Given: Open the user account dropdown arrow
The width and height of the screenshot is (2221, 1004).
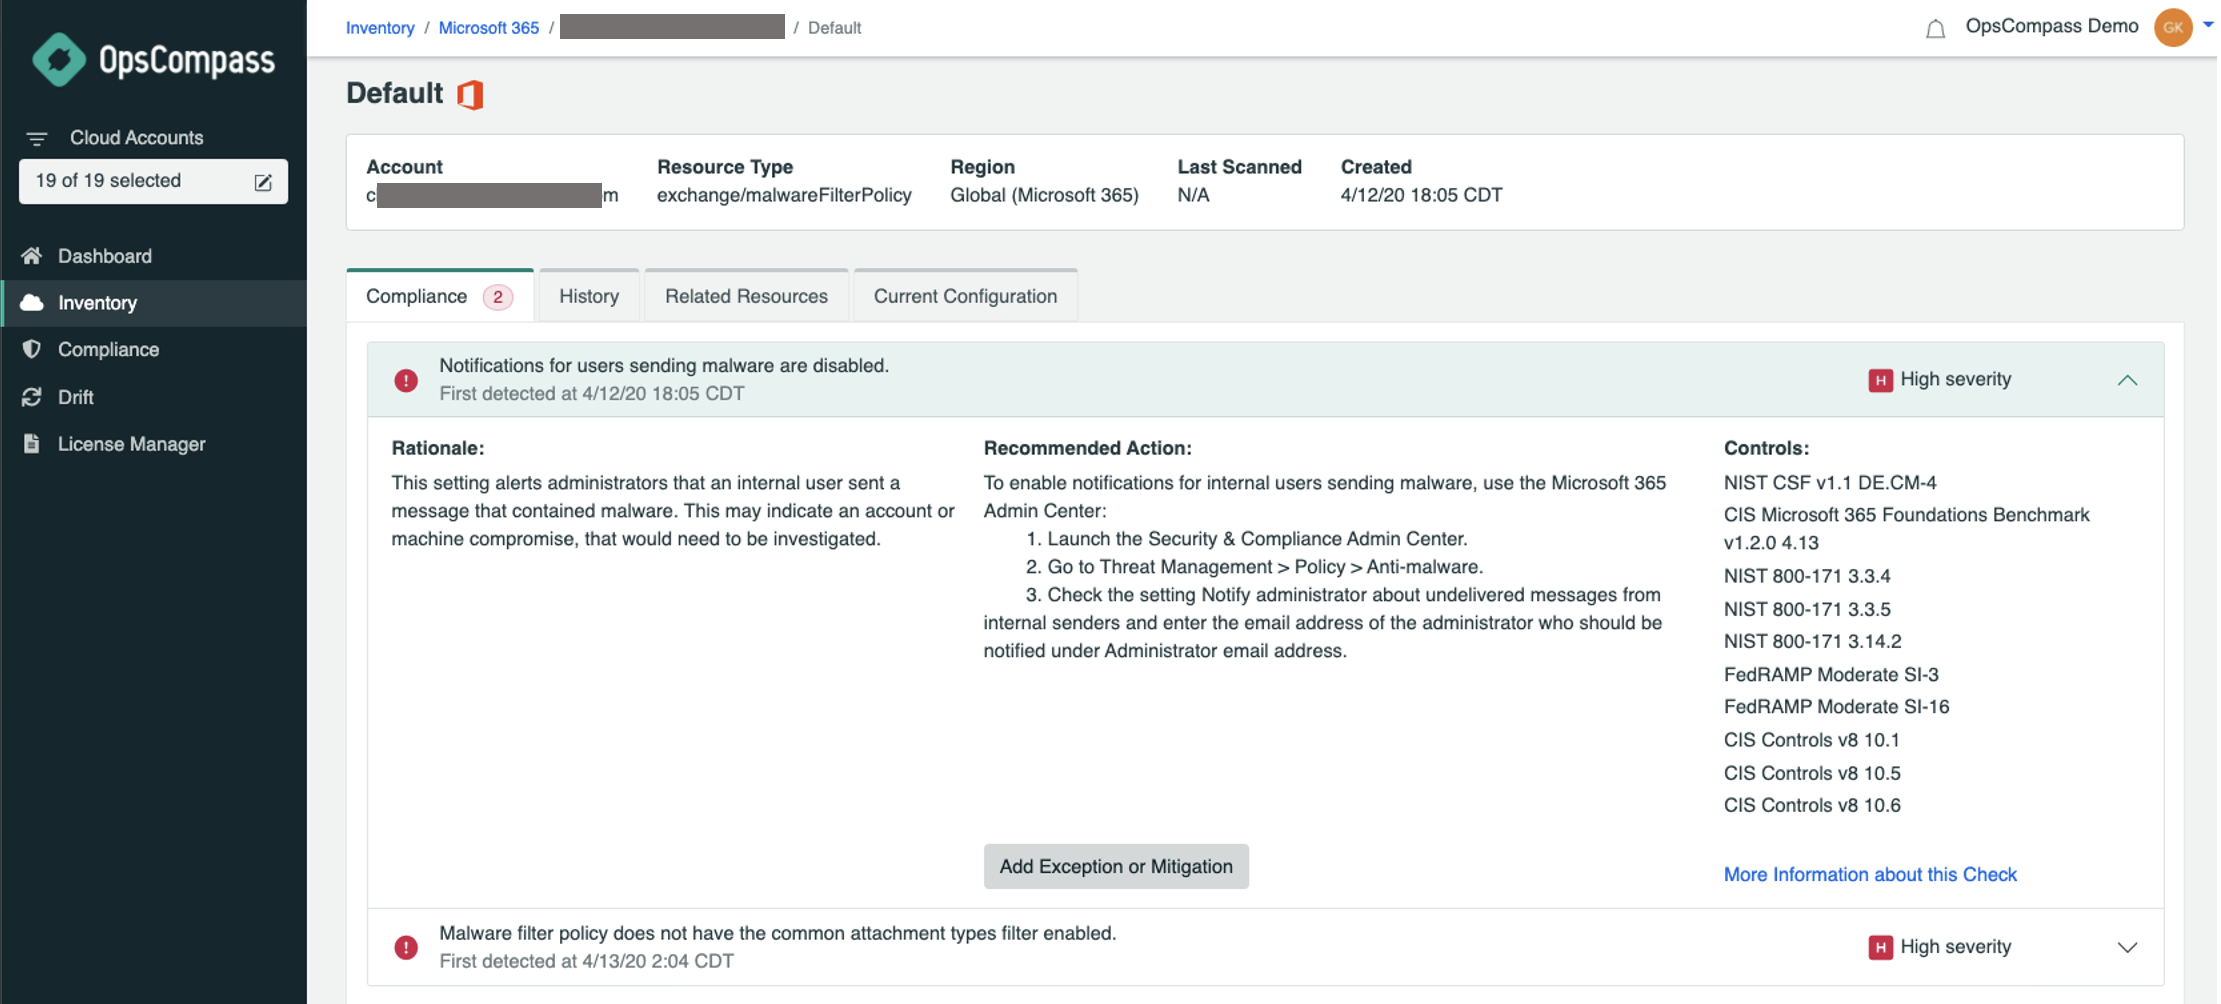Looking at the screenshot, I should [x=2207, y=26].
